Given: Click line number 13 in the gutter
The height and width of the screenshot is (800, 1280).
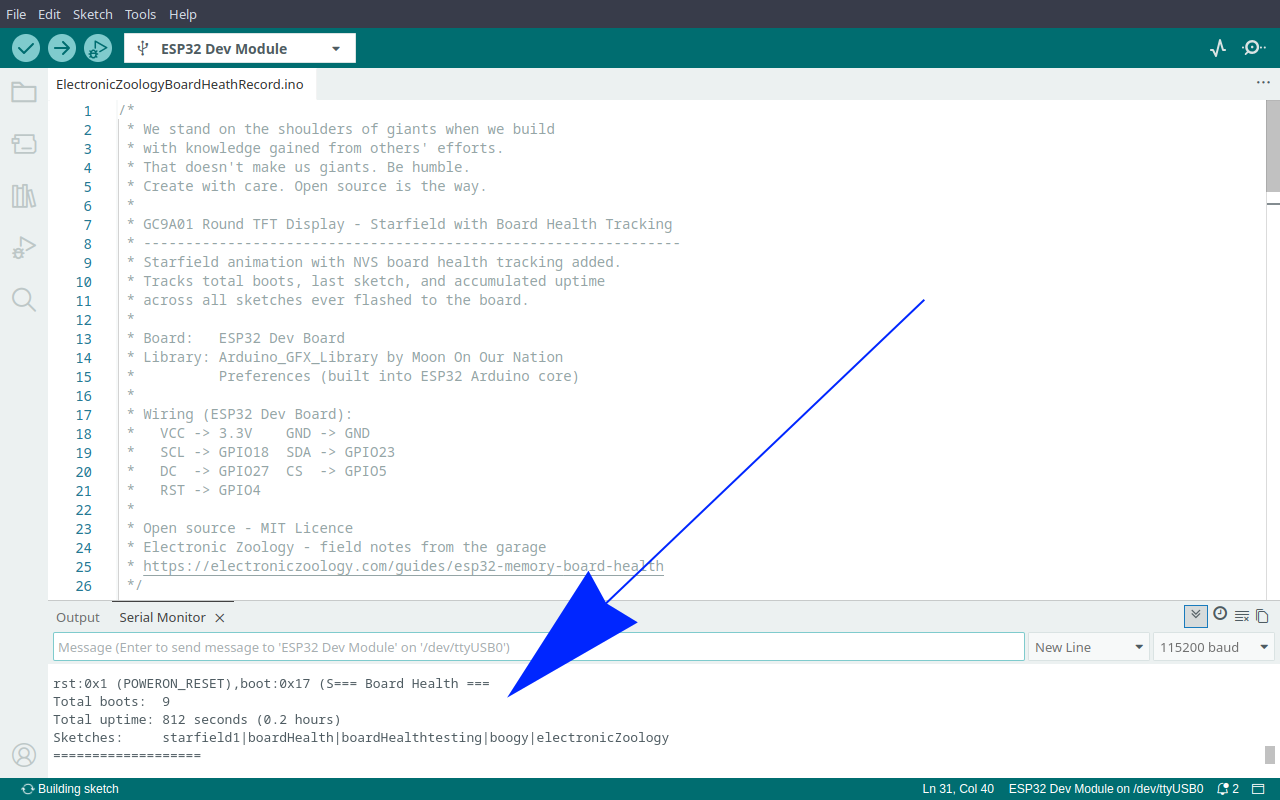Looking at the screenshot, I should [x=84, y=338].
